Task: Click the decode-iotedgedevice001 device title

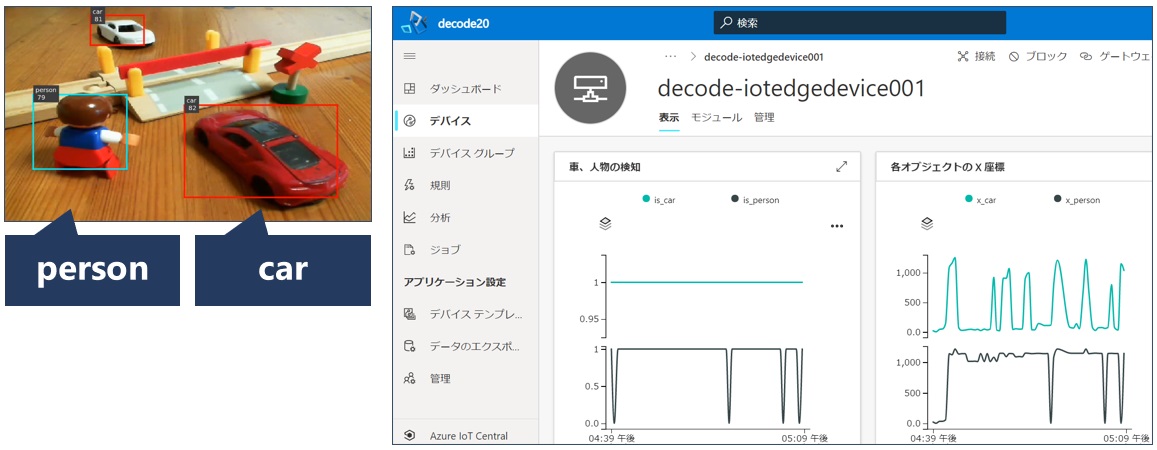Action: 791,89
